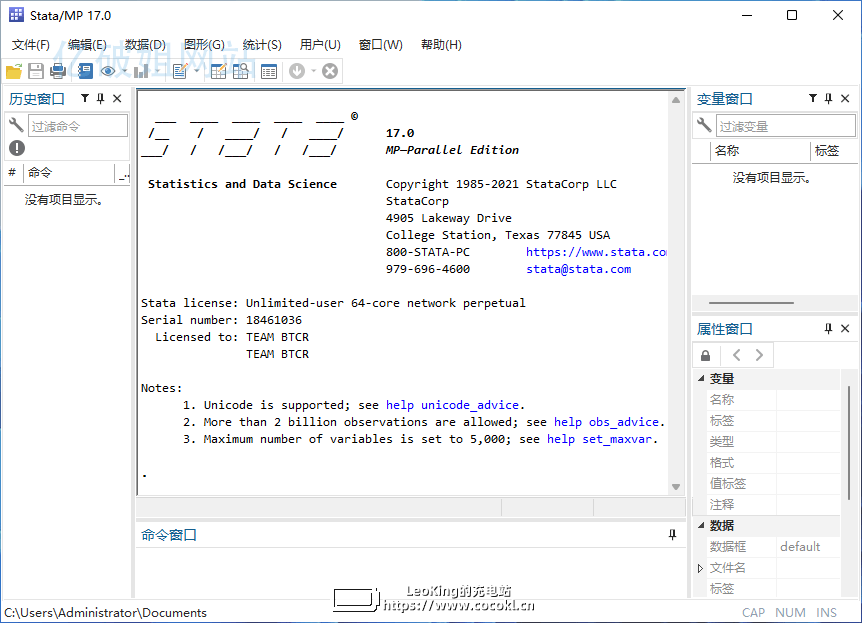Click the 过滤变量 filter input field
The image size is (862, 623).
[786, 126]
